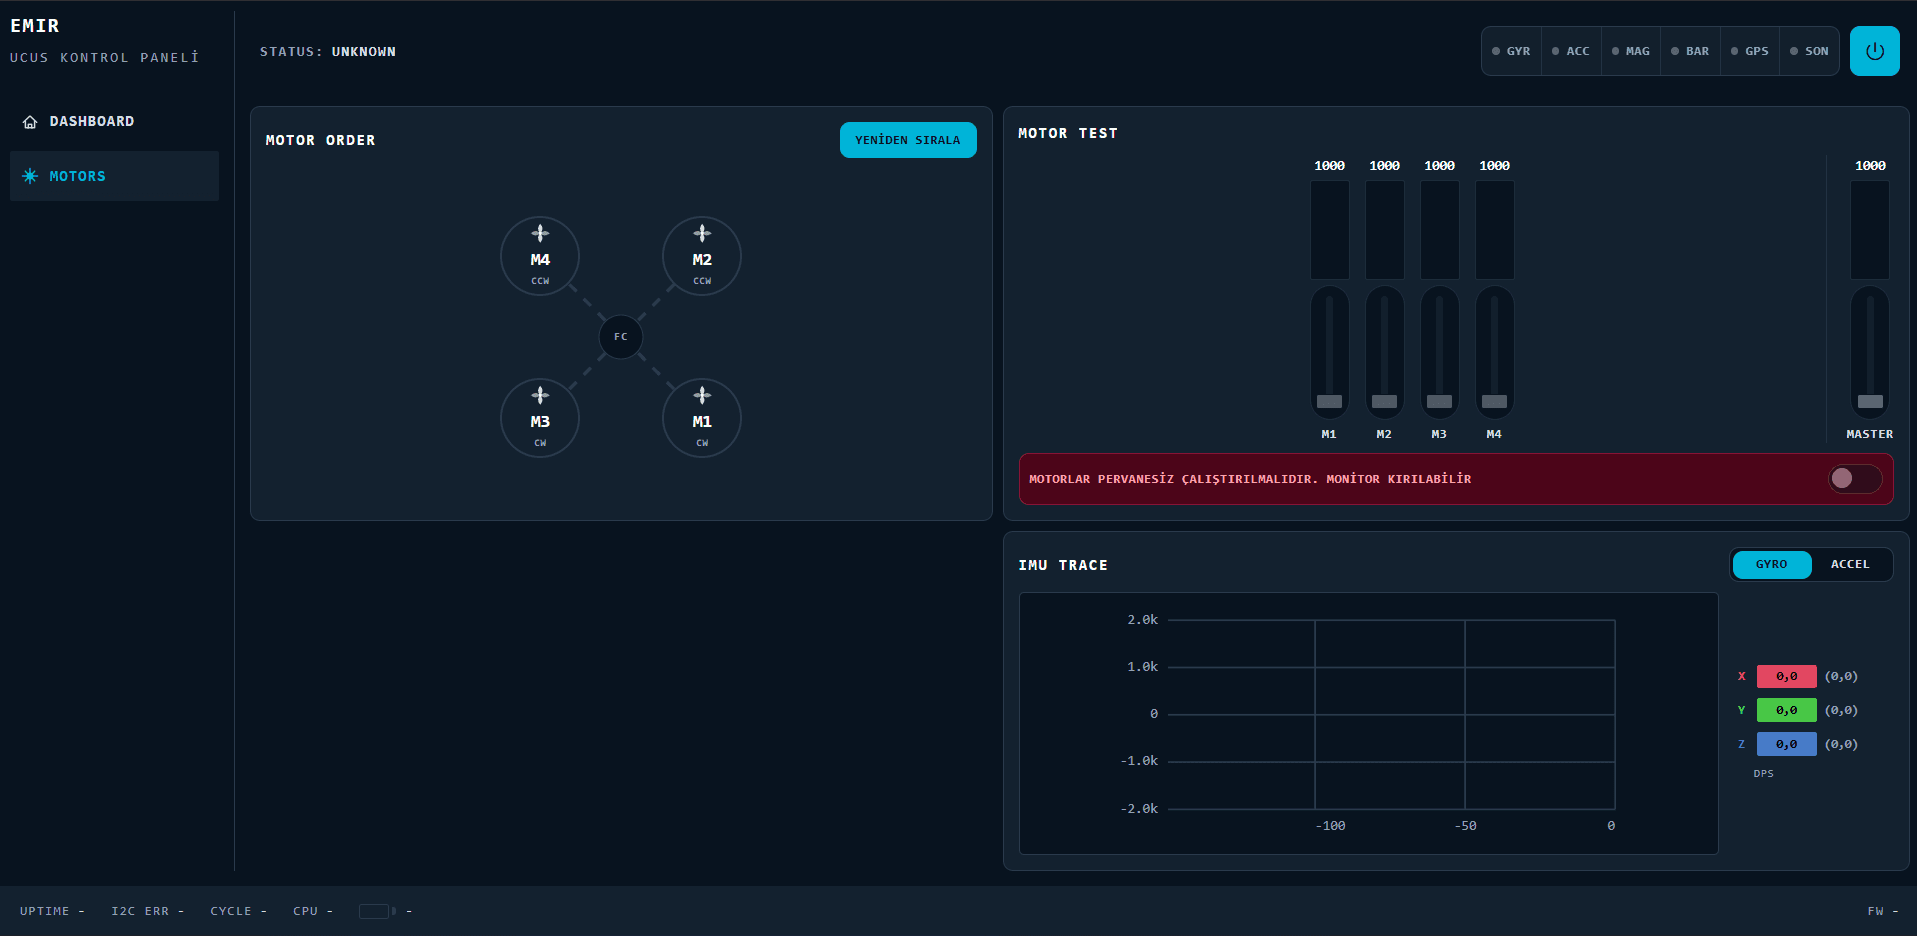Click the battery icon in status bar

(x=377, y=911)
